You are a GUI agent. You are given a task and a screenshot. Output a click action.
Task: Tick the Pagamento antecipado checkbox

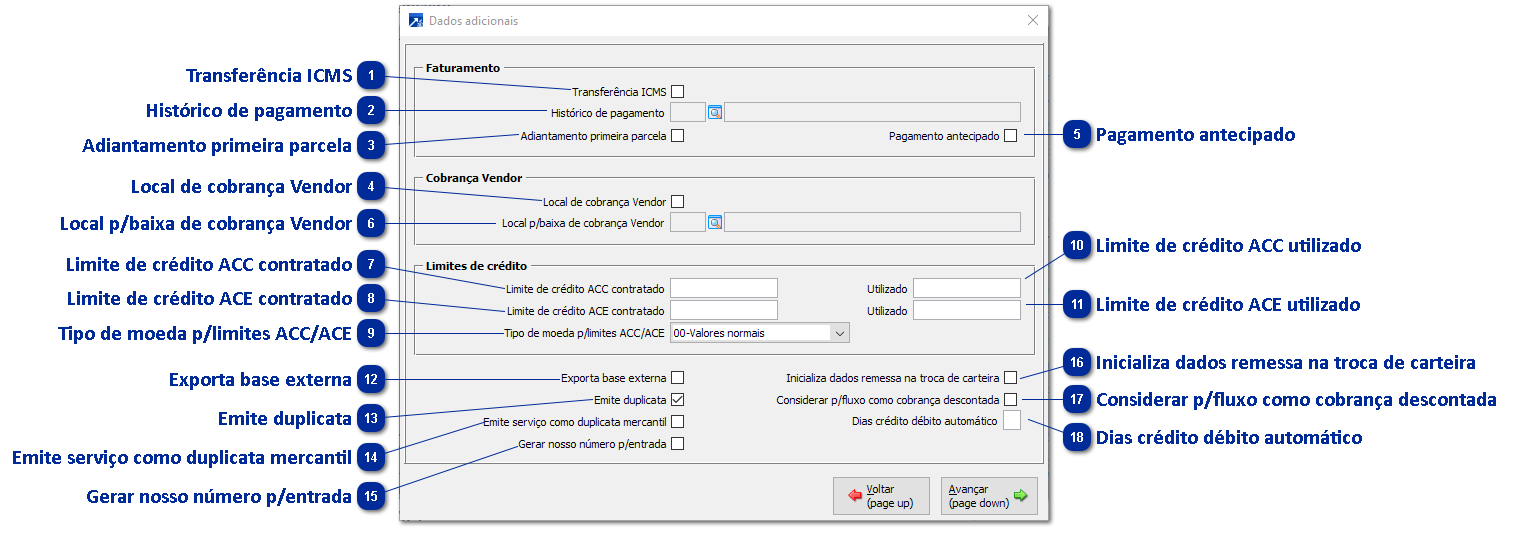[x=1011, y=136]
